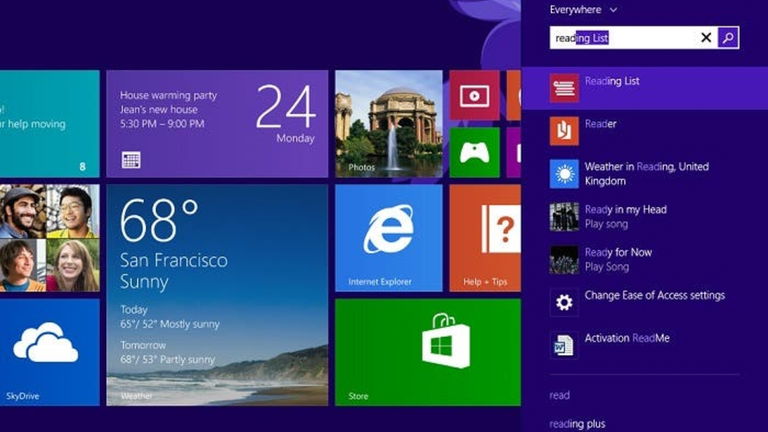Click 'Activation ReadMe' document name
This screenshot has width=768, height=432.
click(627, 338)
